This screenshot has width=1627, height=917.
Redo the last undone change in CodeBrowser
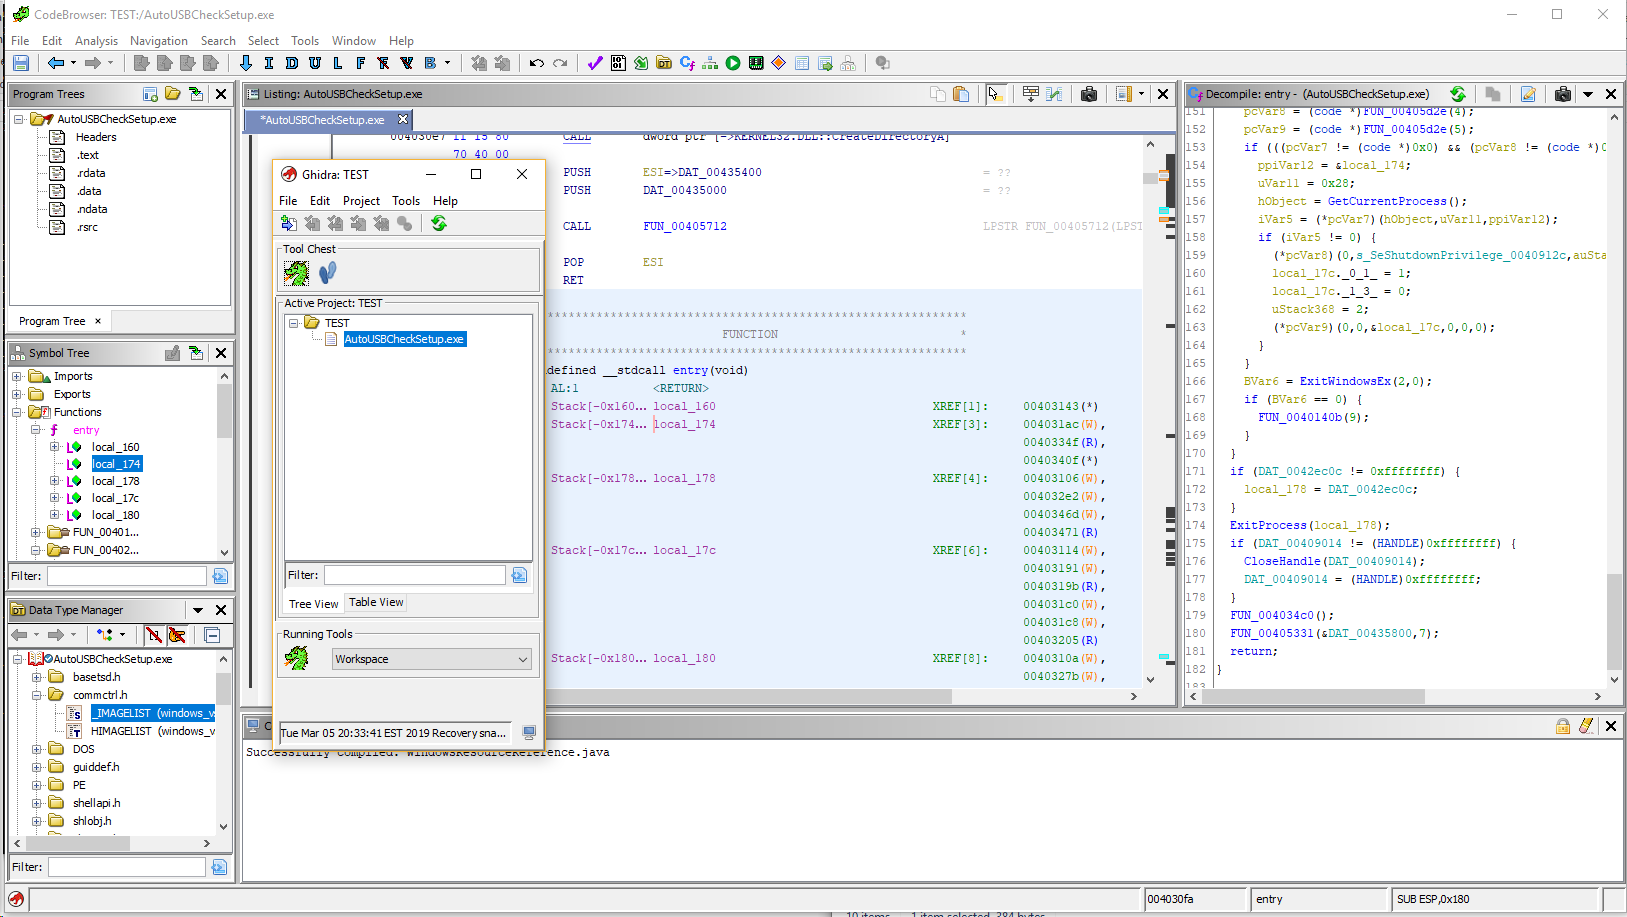click(560, 63)
